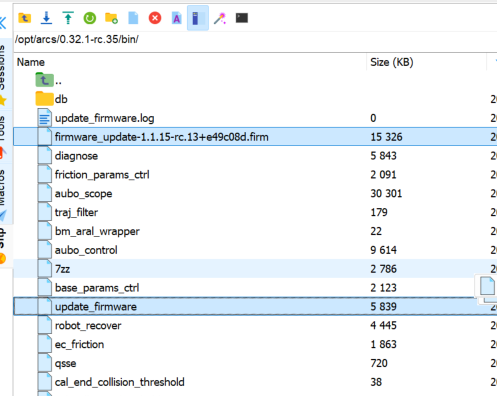Delete selected files red X icon
Viewport: 497px width, 396px height.
155,18
